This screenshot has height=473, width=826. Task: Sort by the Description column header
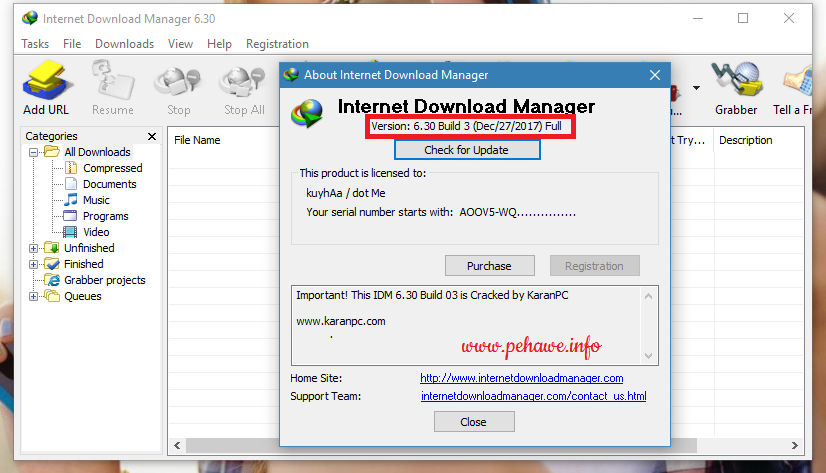[745, 140]
